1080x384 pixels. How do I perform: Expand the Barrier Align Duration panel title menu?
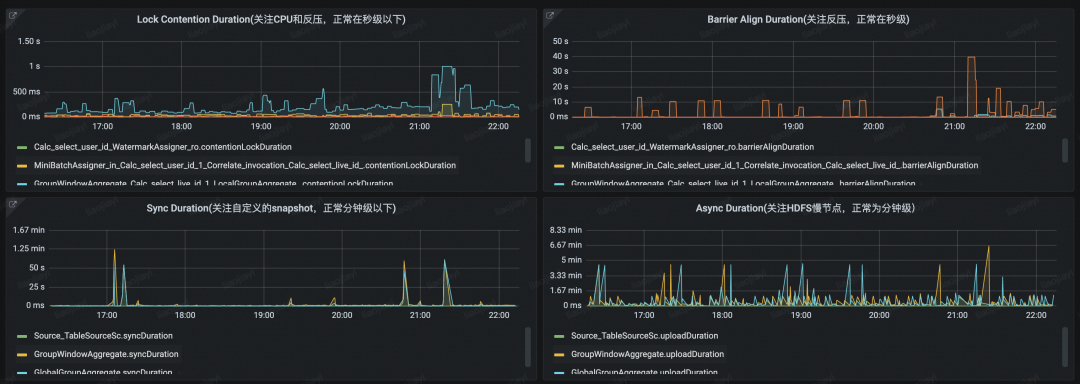click(808, 19)
